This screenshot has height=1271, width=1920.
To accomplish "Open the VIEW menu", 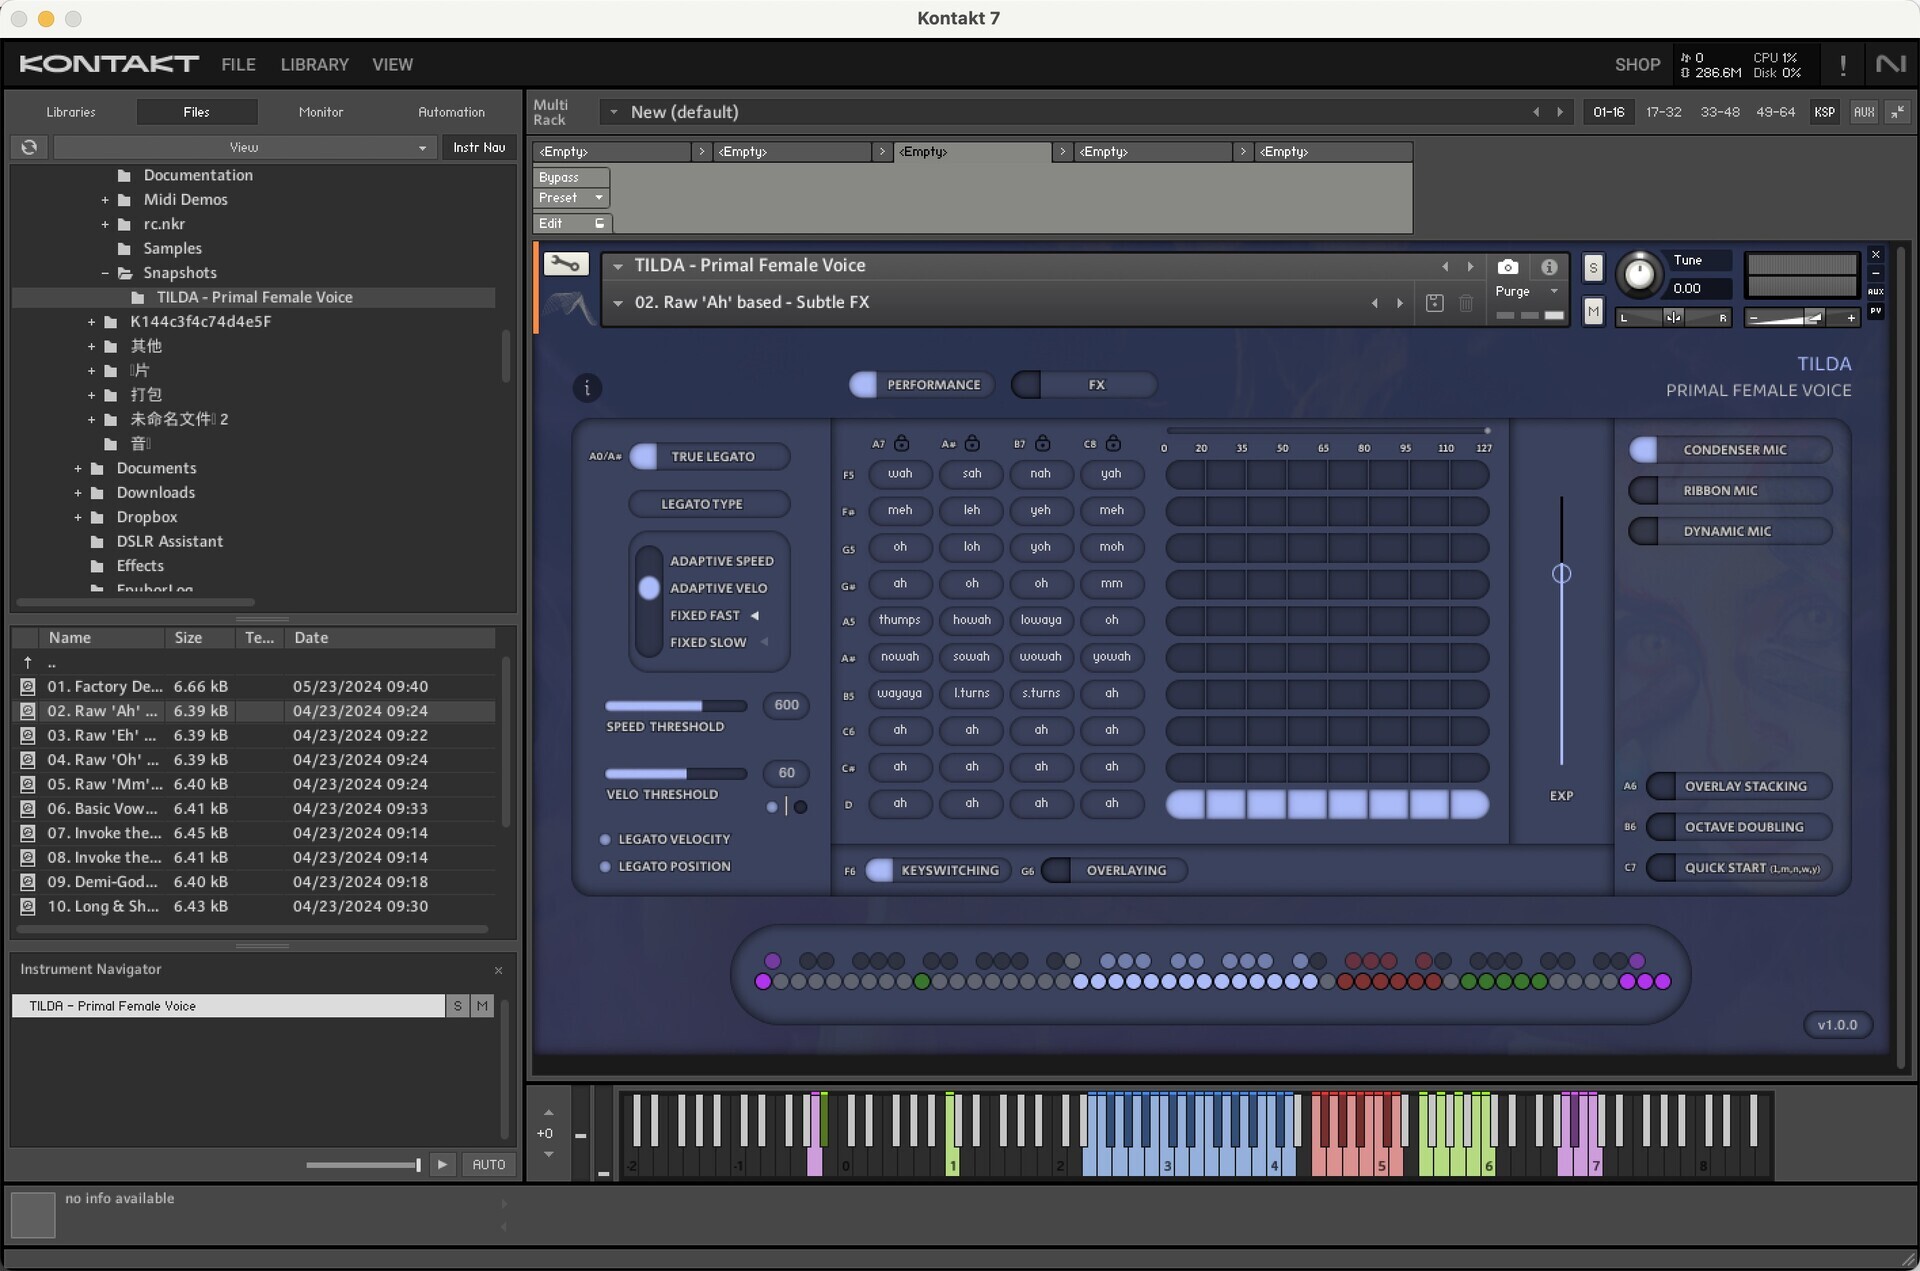I will pos(392,64).
